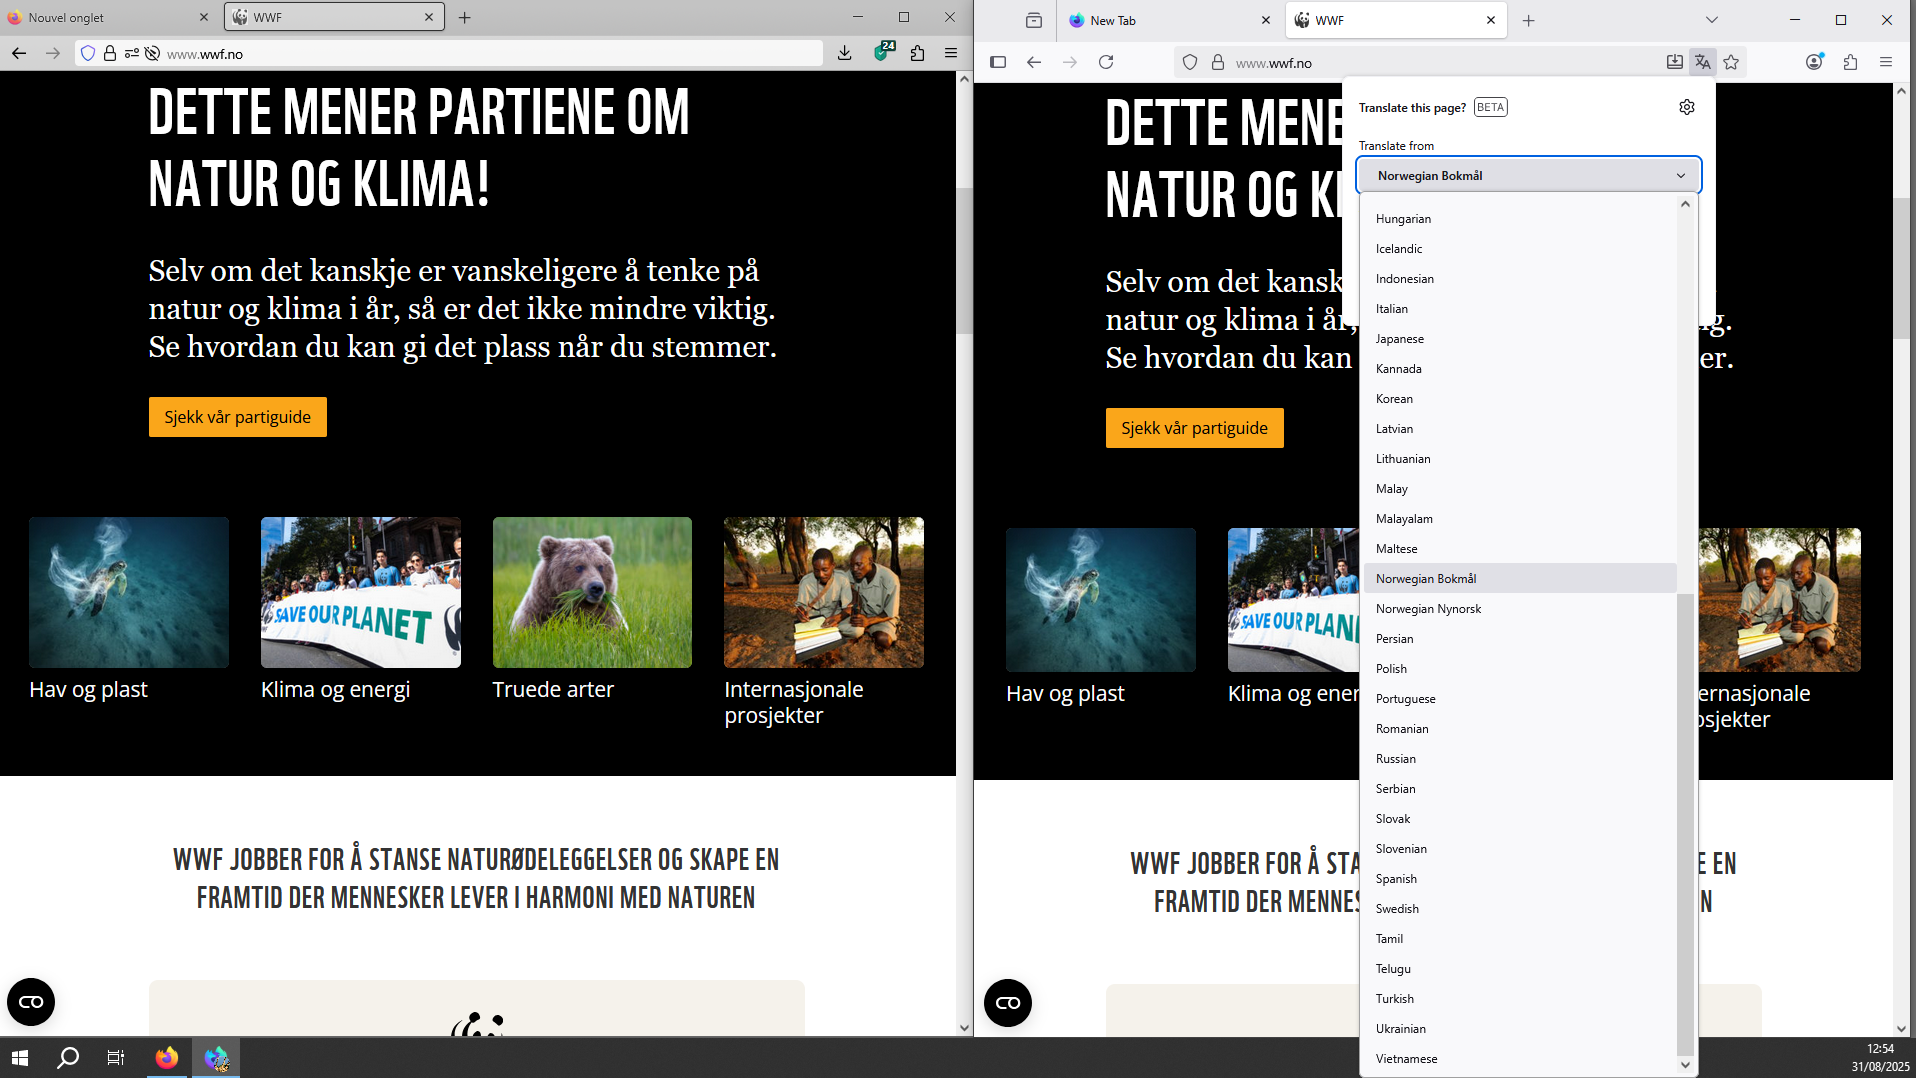Pick Norwegian Nynorsk in the list
Viewport: 1916px width, 1078px height.
(1519, 609)
